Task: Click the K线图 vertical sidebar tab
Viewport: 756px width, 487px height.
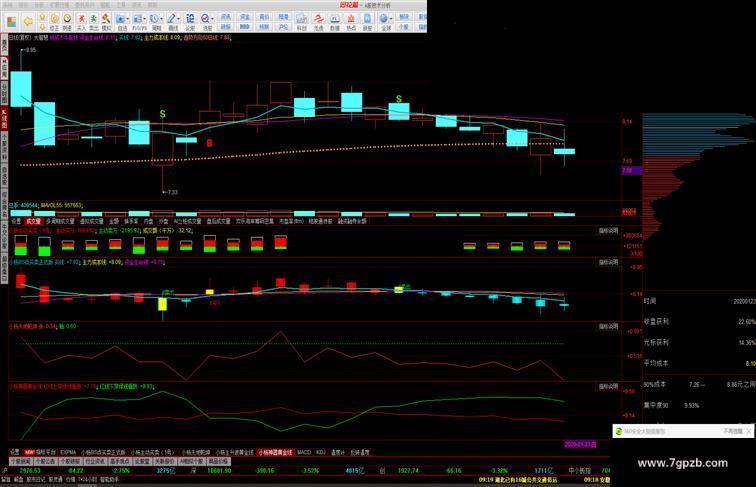Action: point(4,118)
